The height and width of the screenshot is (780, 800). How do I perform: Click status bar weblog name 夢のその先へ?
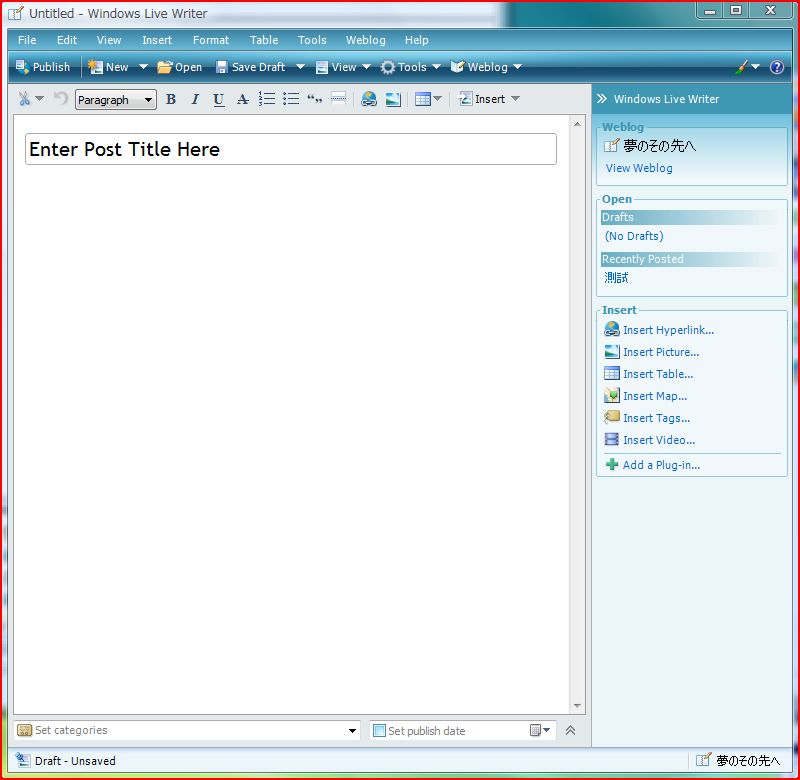(x=748, y=761)
